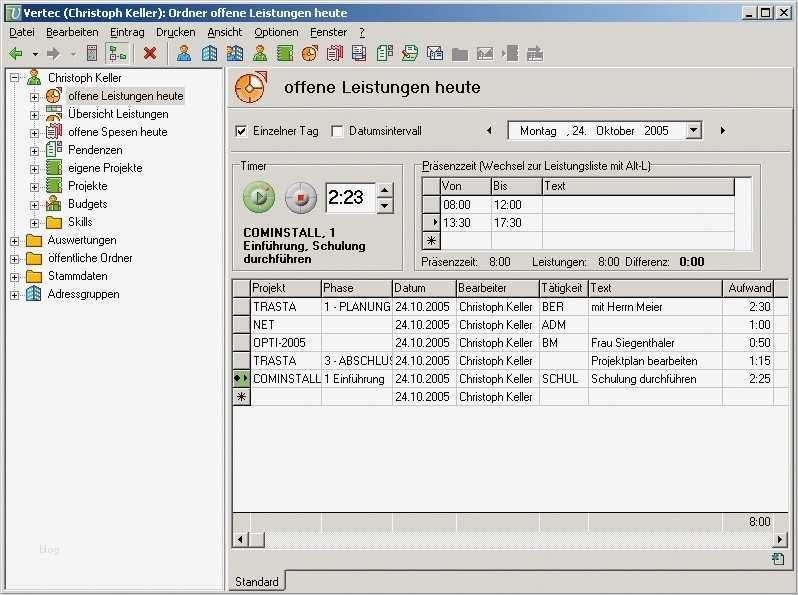The height and width of the screenshot is (595, 798).
Task: Click the gray chart picture icon
Action: (x=484, y=54)
